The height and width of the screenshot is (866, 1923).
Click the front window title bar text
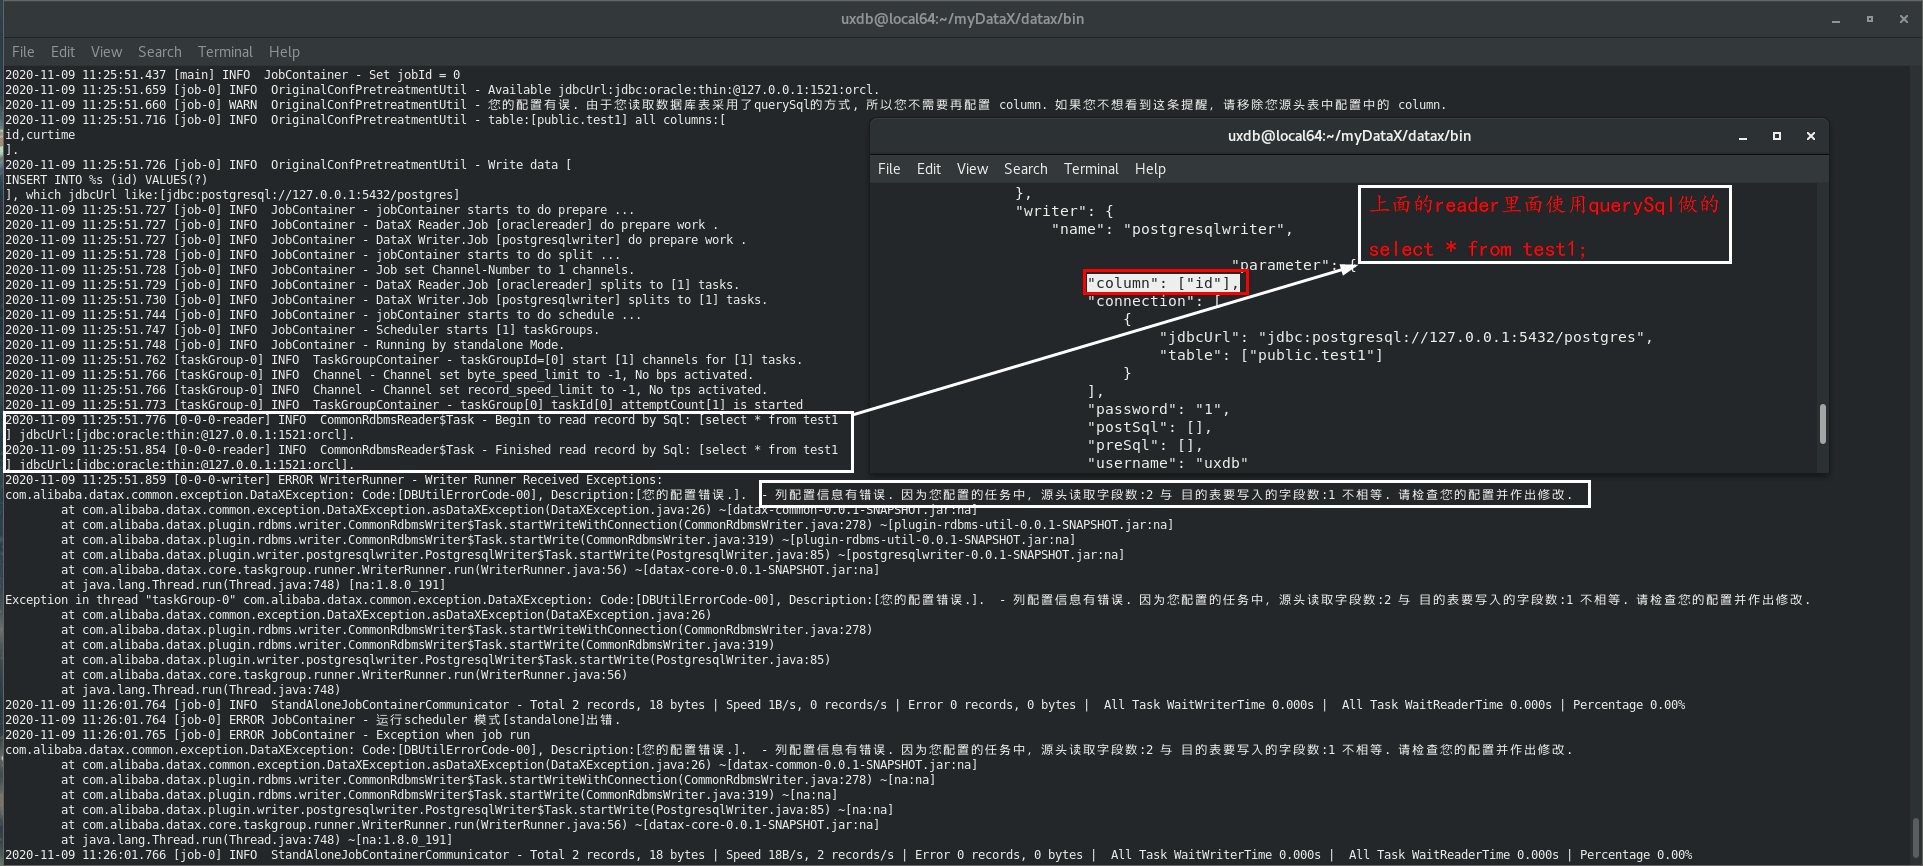coord(1349,136)
